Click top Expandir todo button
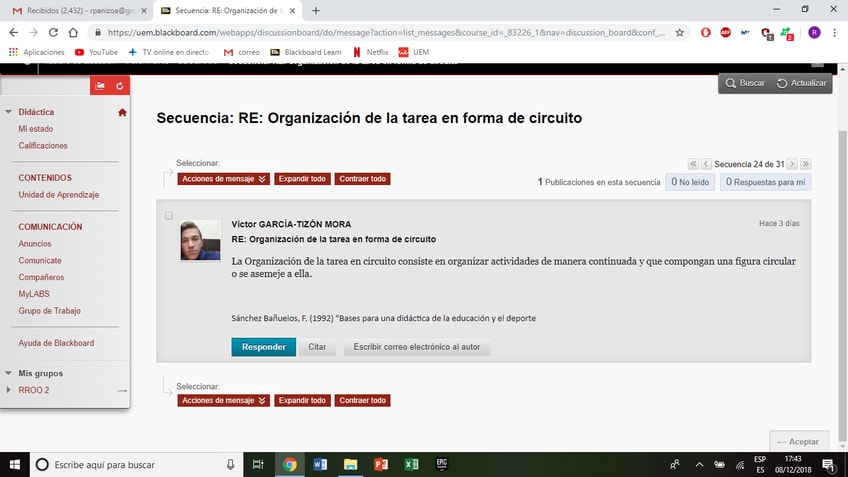Image resolution: width=848 pixels, height=477 pixels. point(302,179)
